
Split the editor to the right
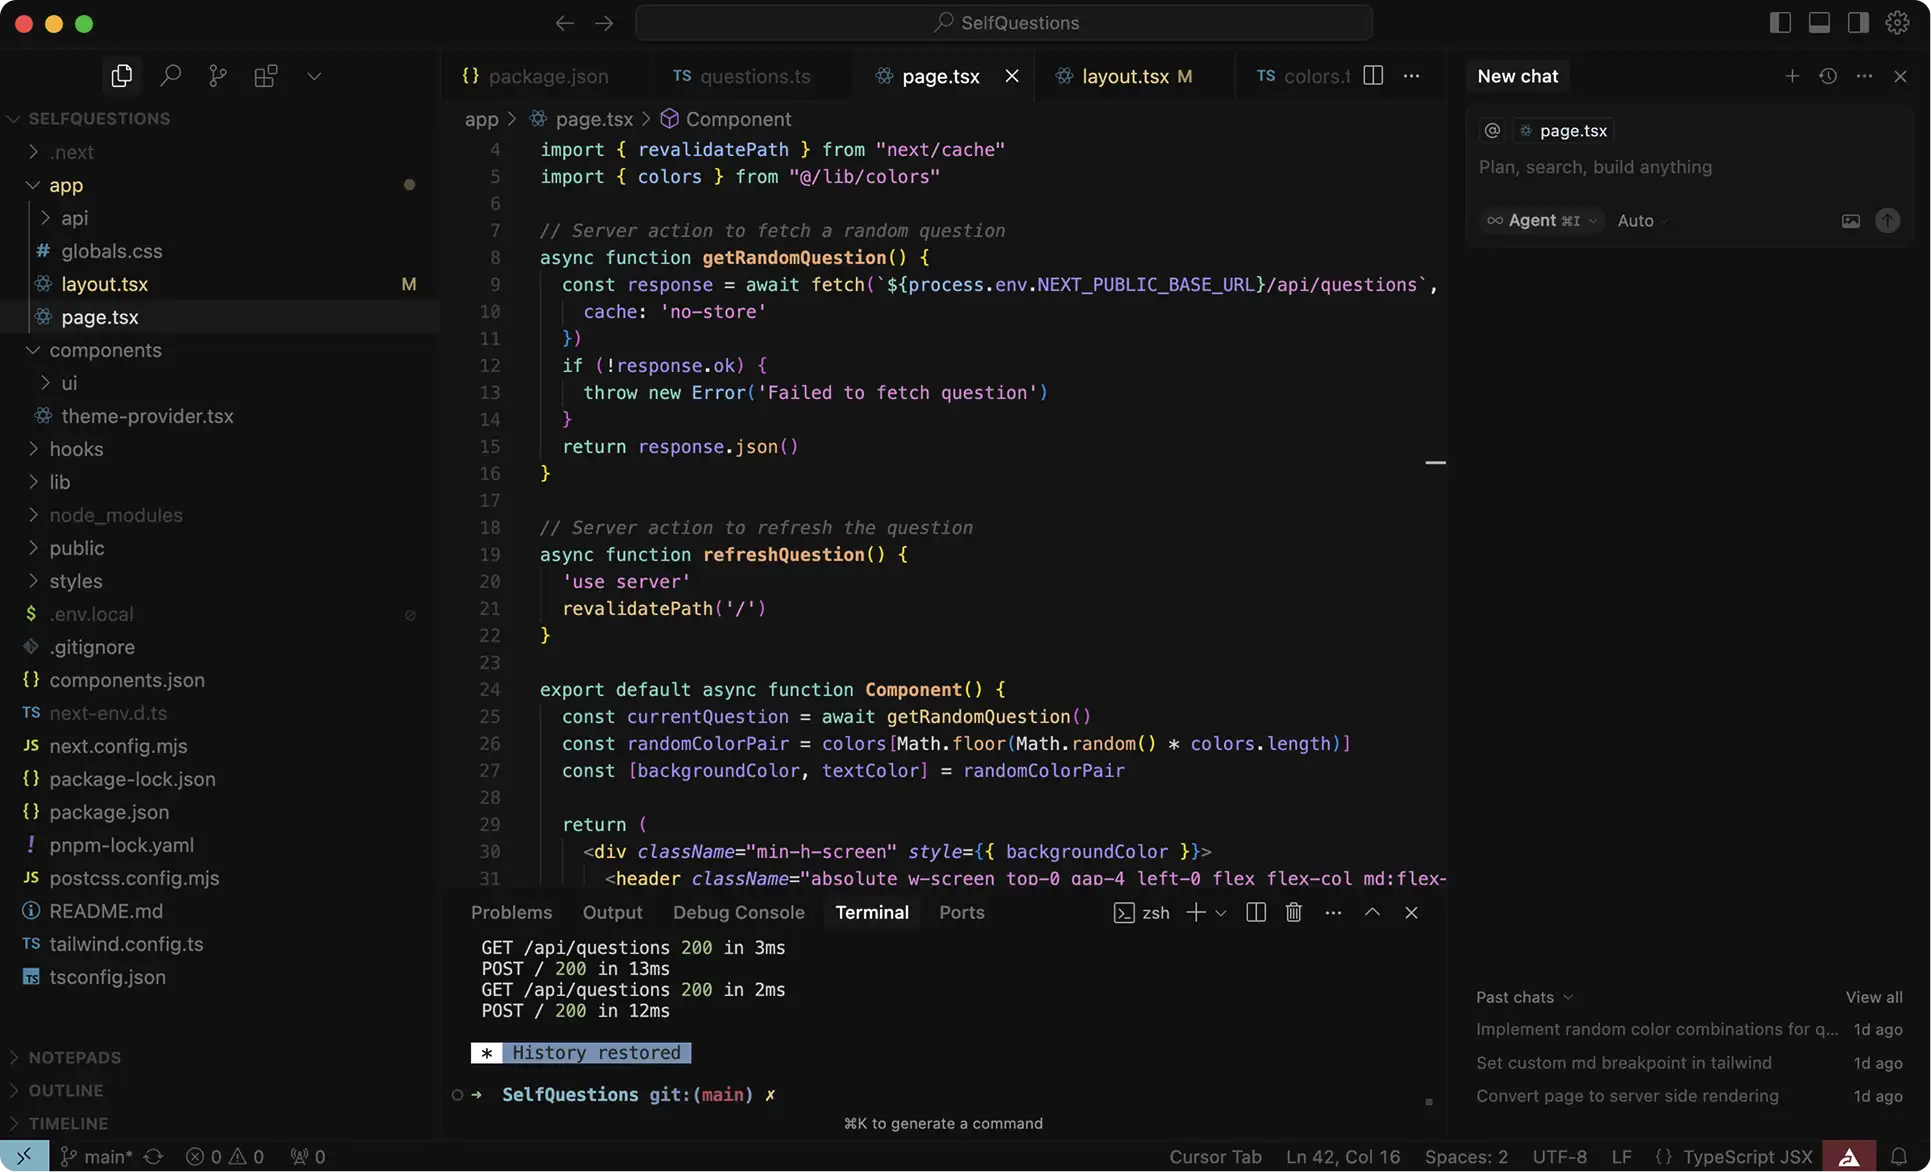(1373, 76)
